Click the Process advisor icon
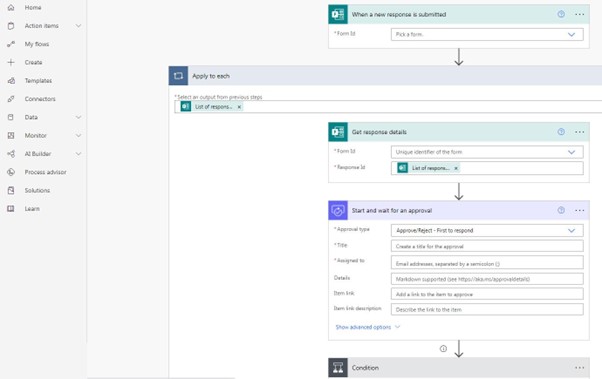 pos(11,172)
